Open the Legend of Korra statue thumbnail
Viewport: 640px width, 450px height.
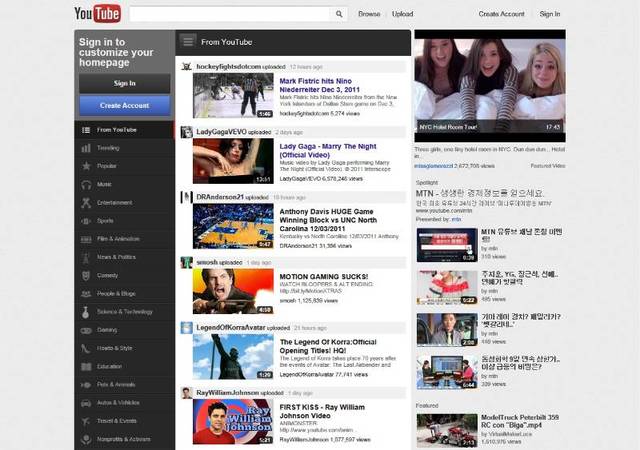tap(233, 356)
